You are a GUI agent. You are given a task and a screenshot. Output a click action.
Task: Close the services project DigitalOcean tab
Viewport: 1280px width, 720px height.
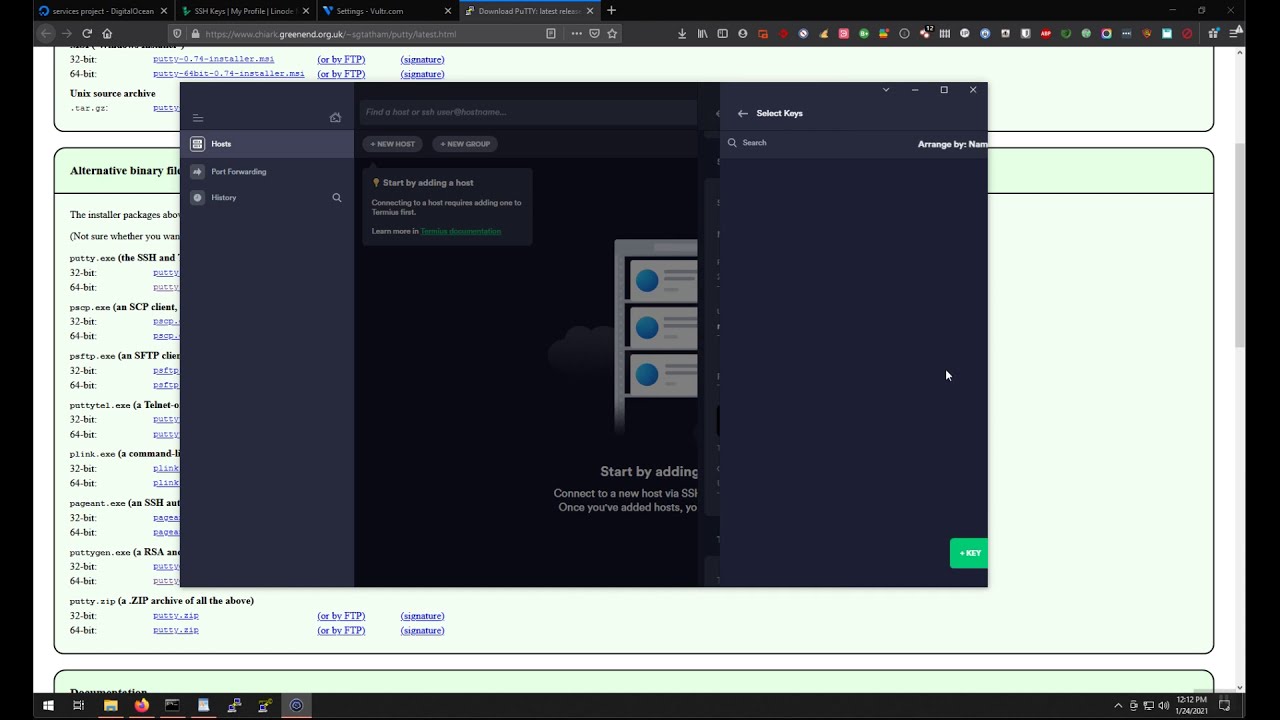164,11
